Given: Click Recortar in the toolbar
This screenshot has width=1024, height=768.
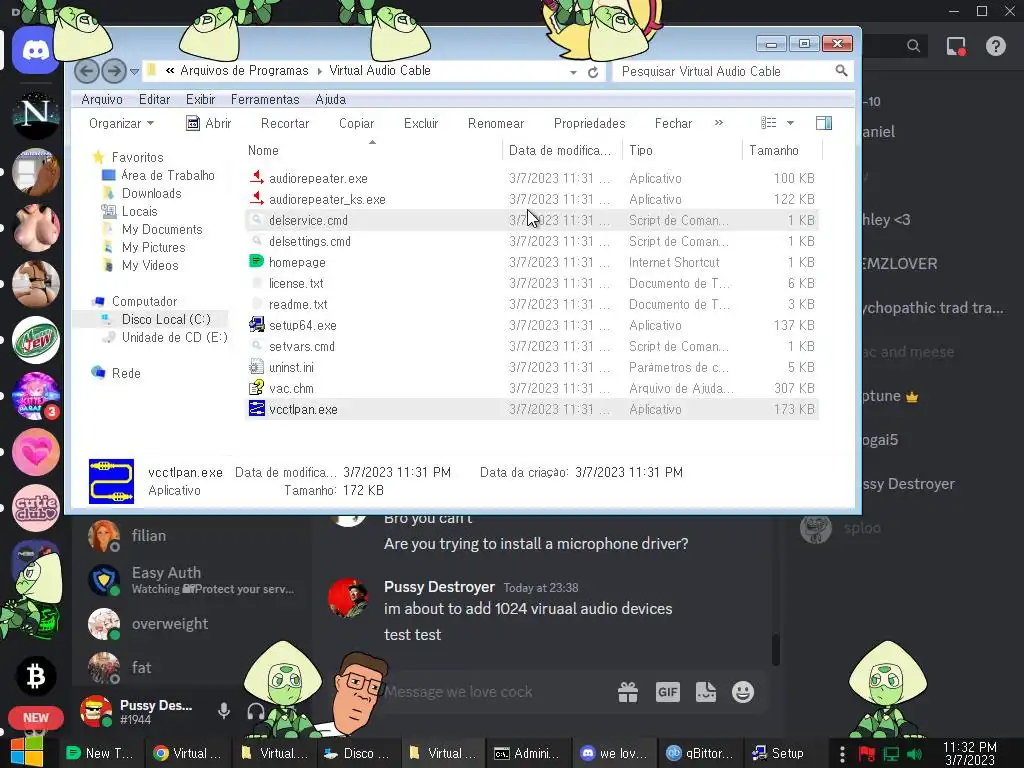Looking at the screenshot, I should [285, 123].
